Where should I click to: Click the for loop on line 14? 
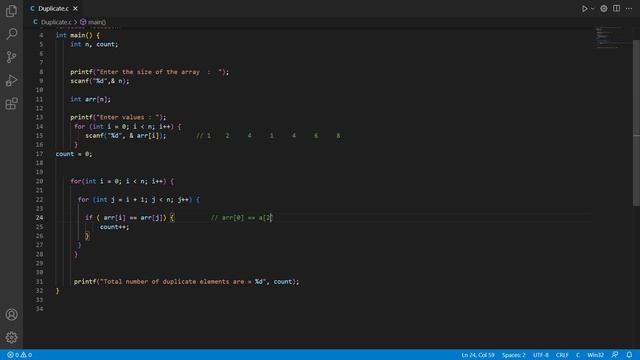(127, 127)
